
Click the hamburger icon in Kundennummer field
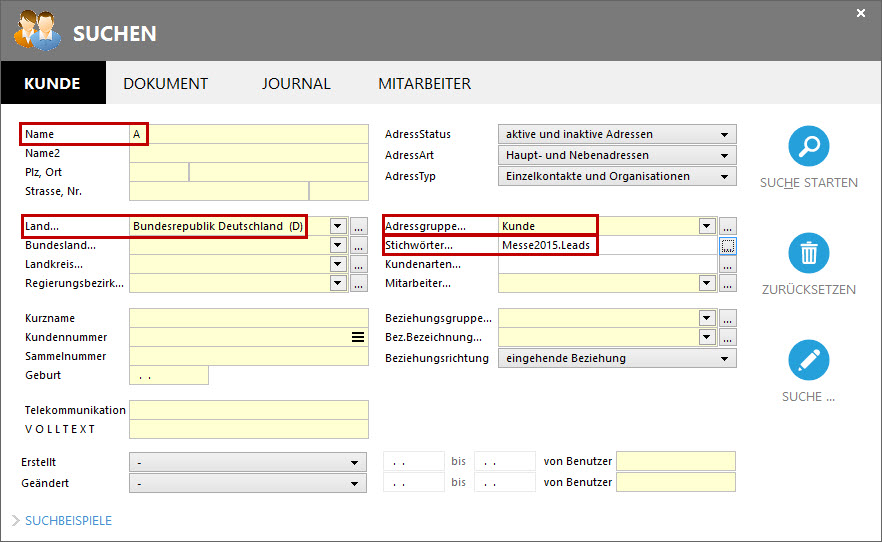pyautogui.click(x=358, y=338)
